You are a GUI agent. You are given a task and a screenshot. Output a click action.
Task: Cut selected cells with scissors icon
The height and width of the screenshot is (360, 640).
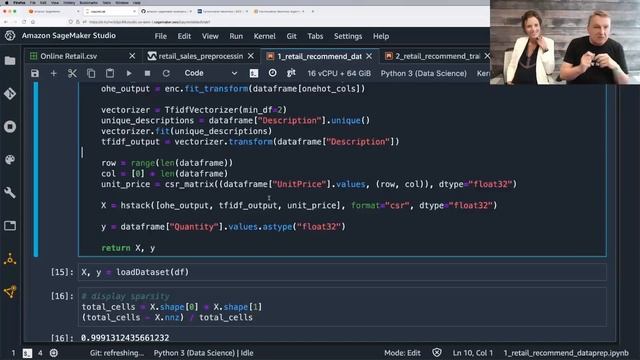tap(72, 73)
